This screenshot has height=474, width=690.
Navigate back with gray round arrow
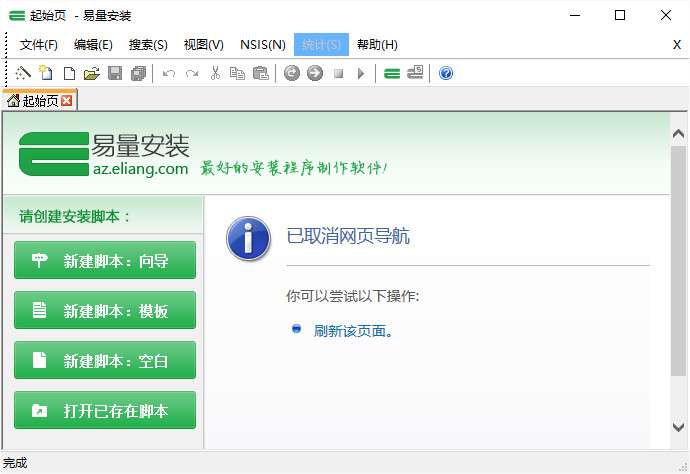[291, 73]
